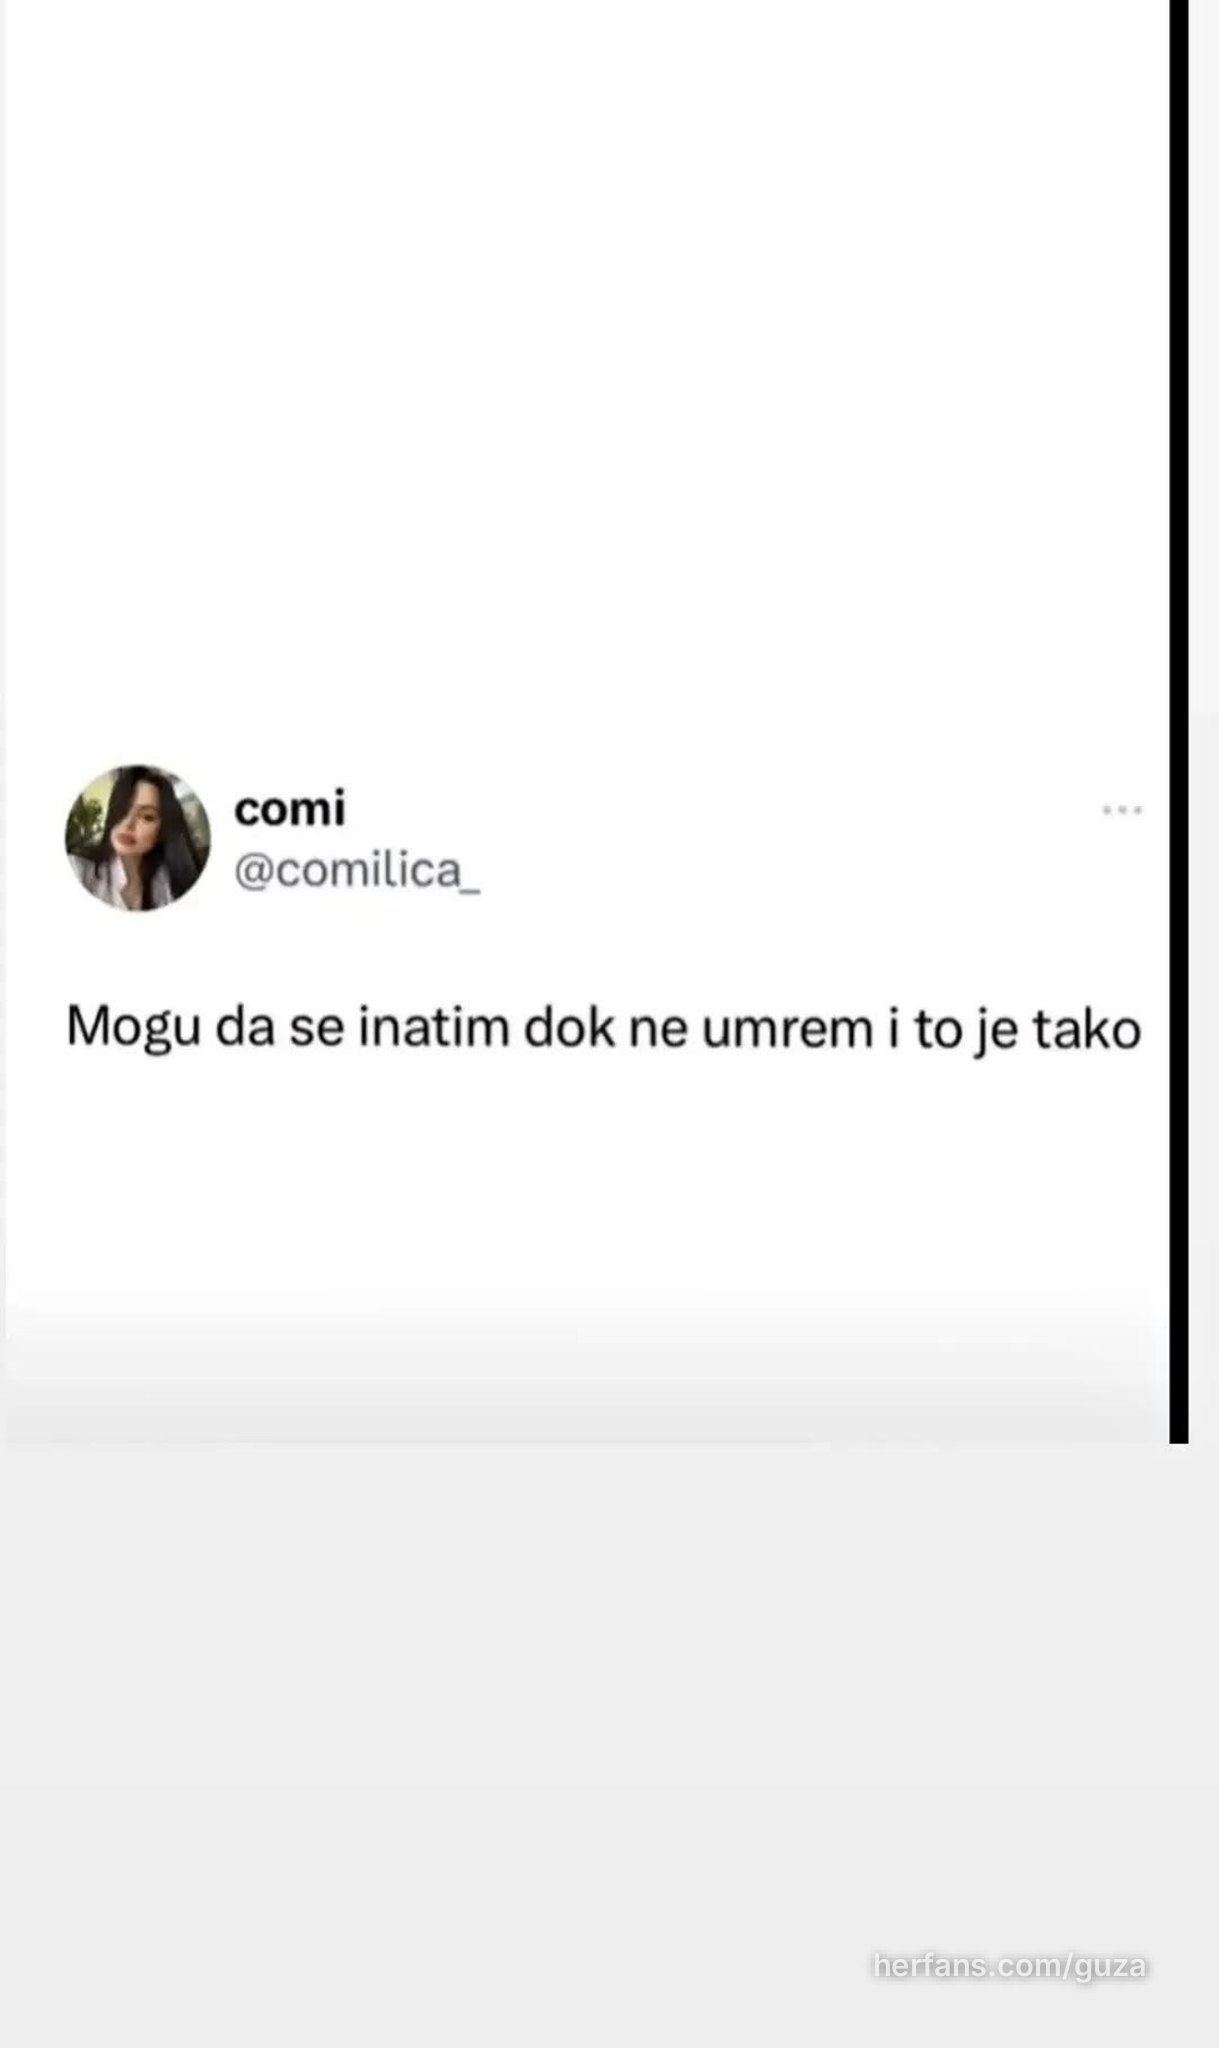Image resolution: width=1219 pixels, height=2048 pixels.
Task: Open the three-dot more options menu
Action: pyautogui.click(x=1122, y=811)
